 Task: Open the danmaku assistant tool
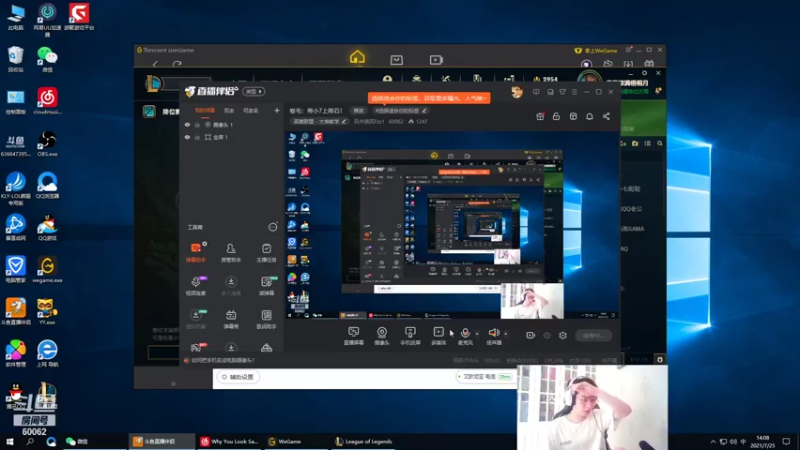point(196,253)
